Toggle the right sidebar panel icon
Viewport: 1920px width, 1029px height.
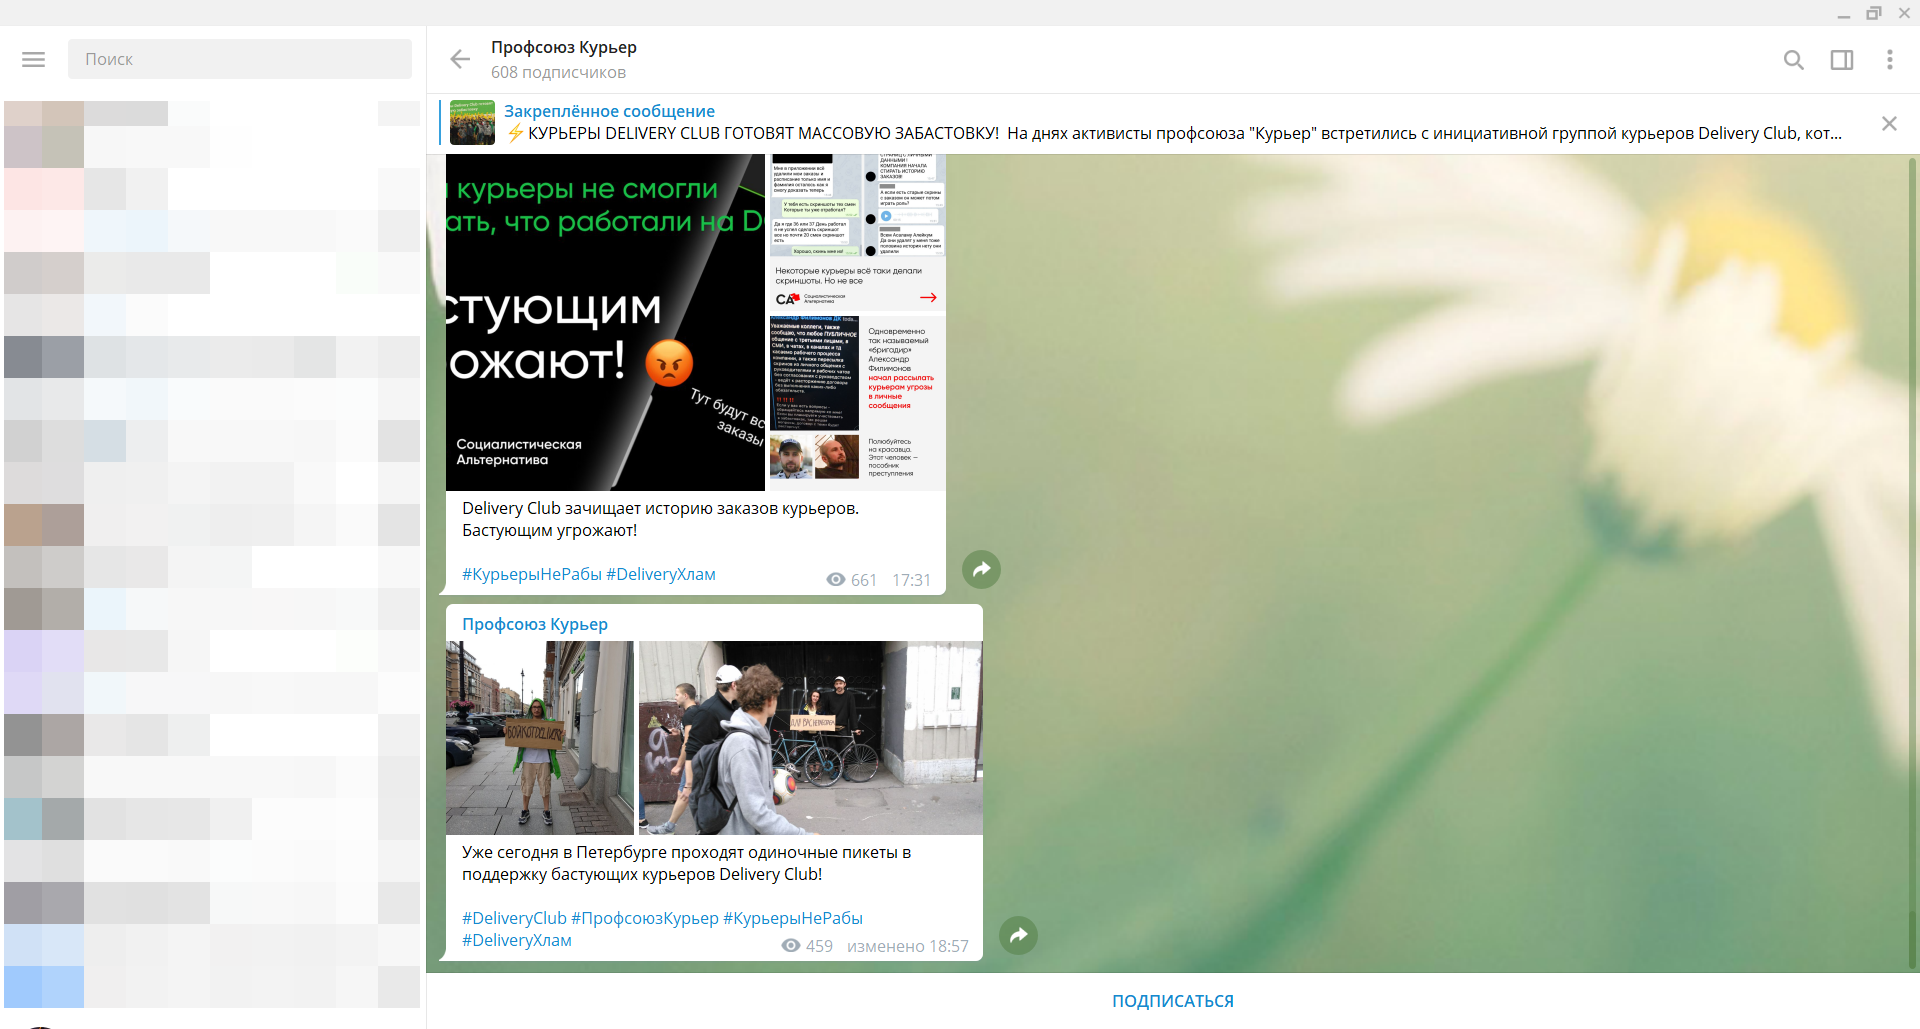1842,60
